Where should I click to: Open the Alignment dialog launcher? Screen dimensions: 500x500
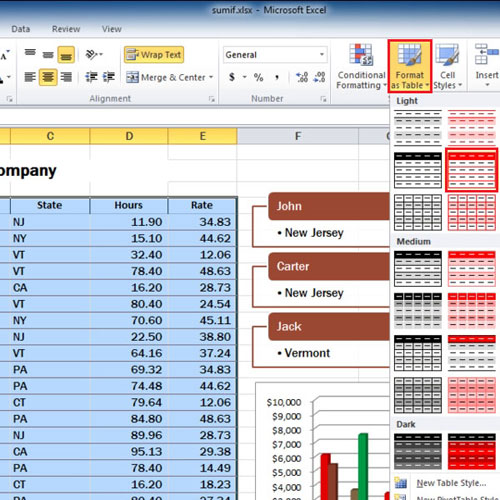point(211,99)
